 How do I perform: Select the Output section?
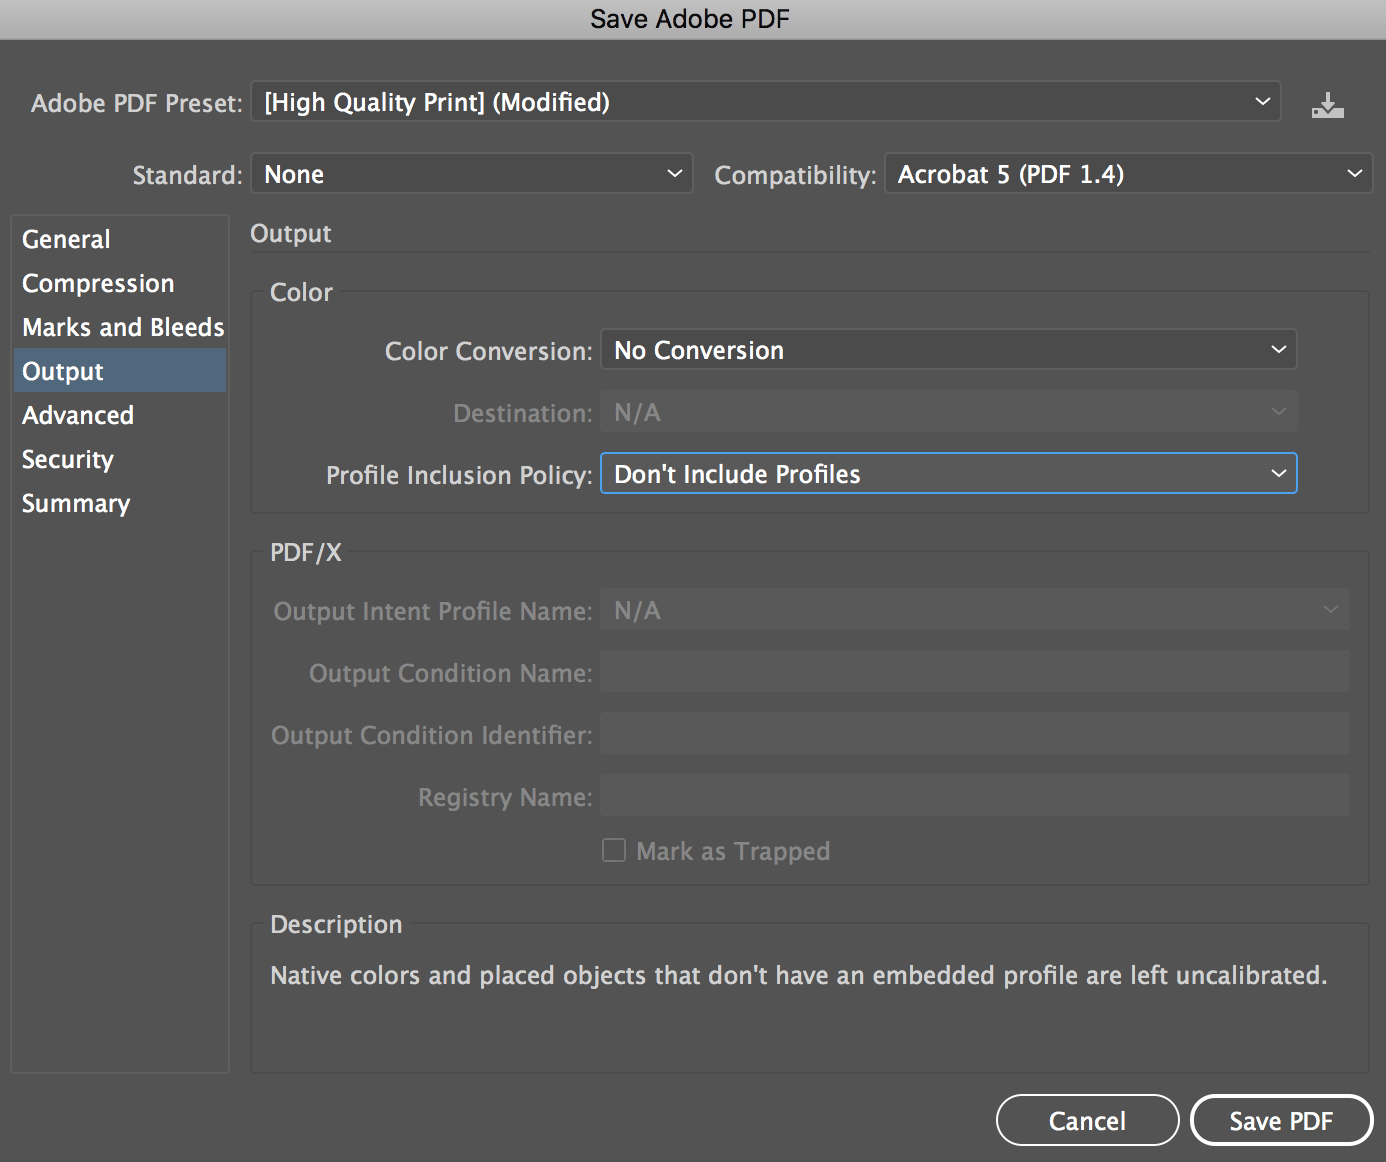tap(119, 371)
